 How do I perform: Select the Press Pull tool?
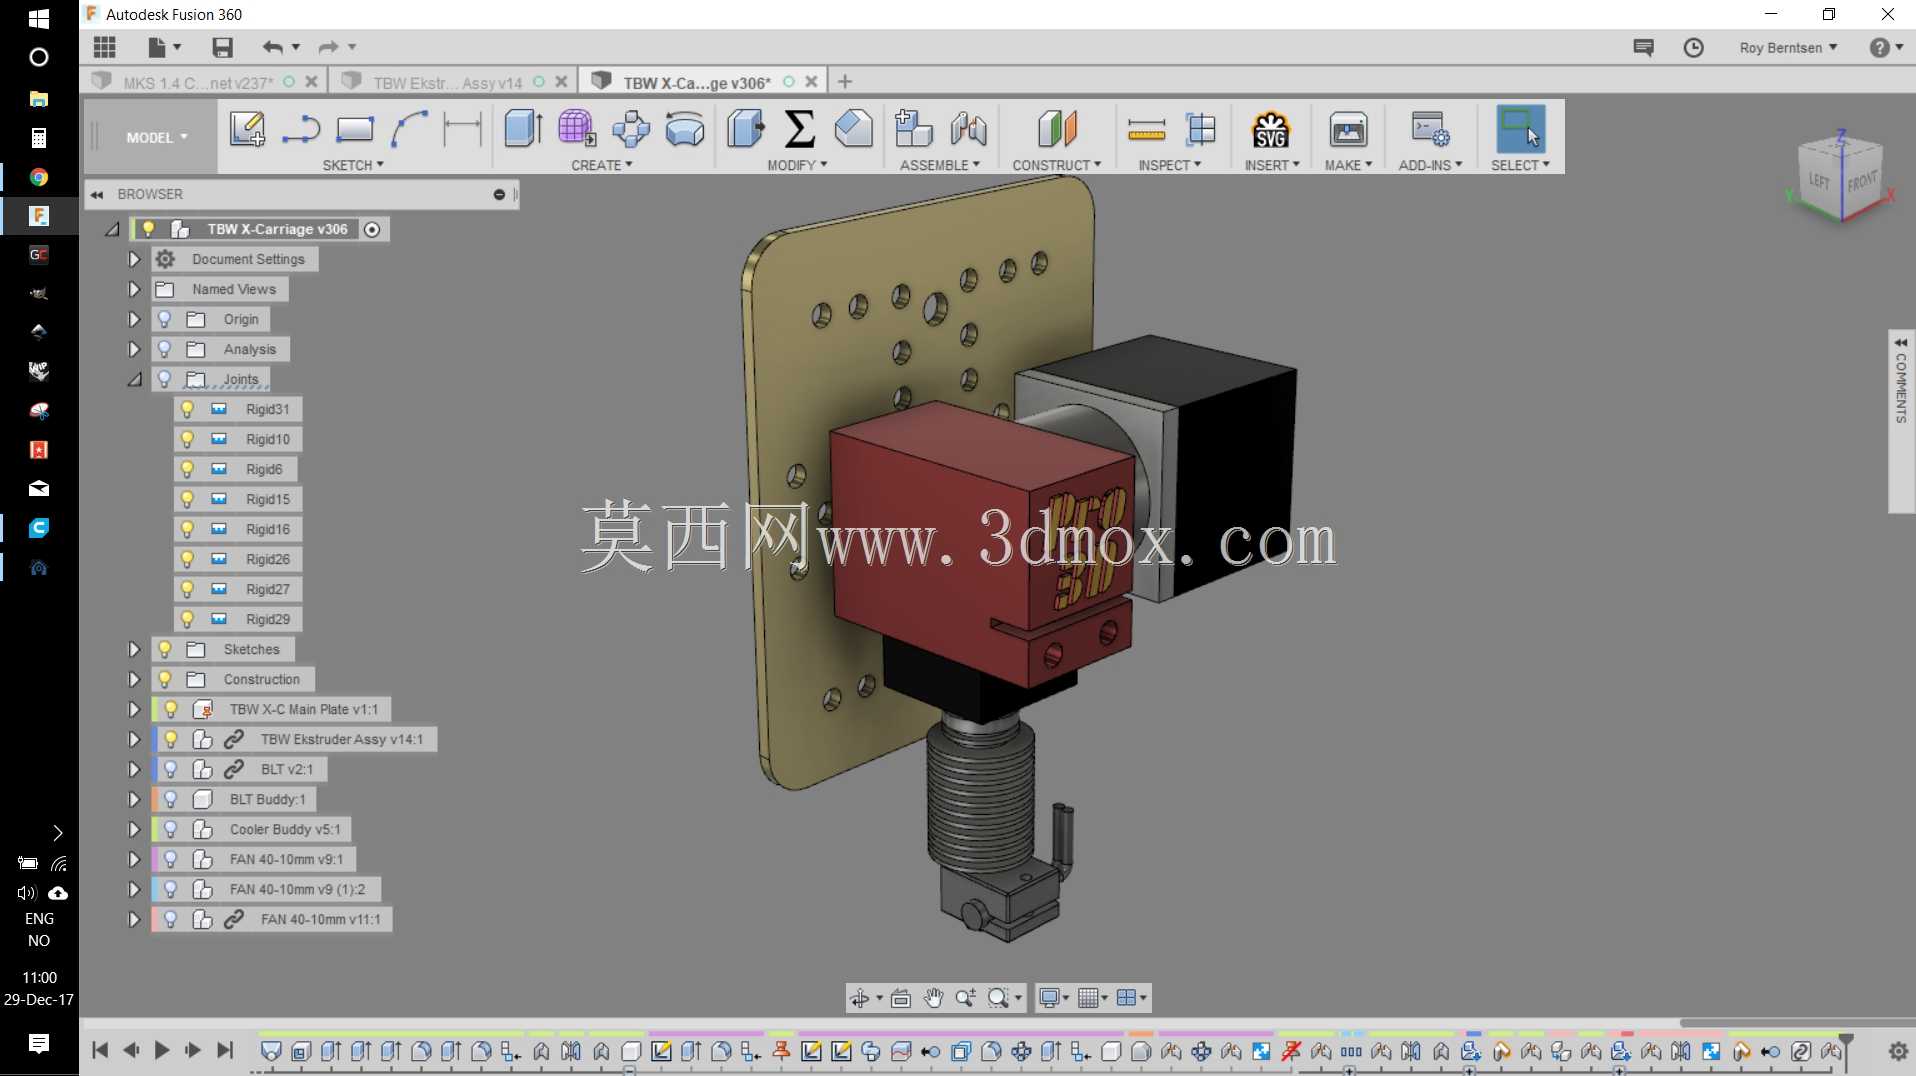point(746,129)
